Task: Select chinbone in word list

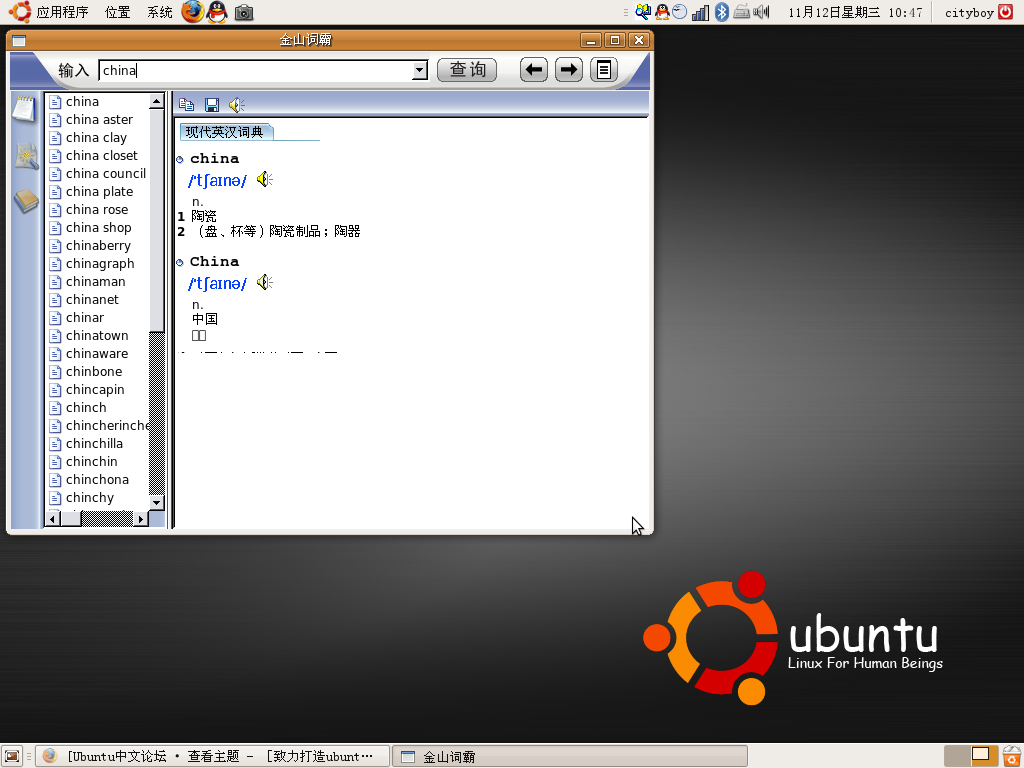Action: click(94, 372)
